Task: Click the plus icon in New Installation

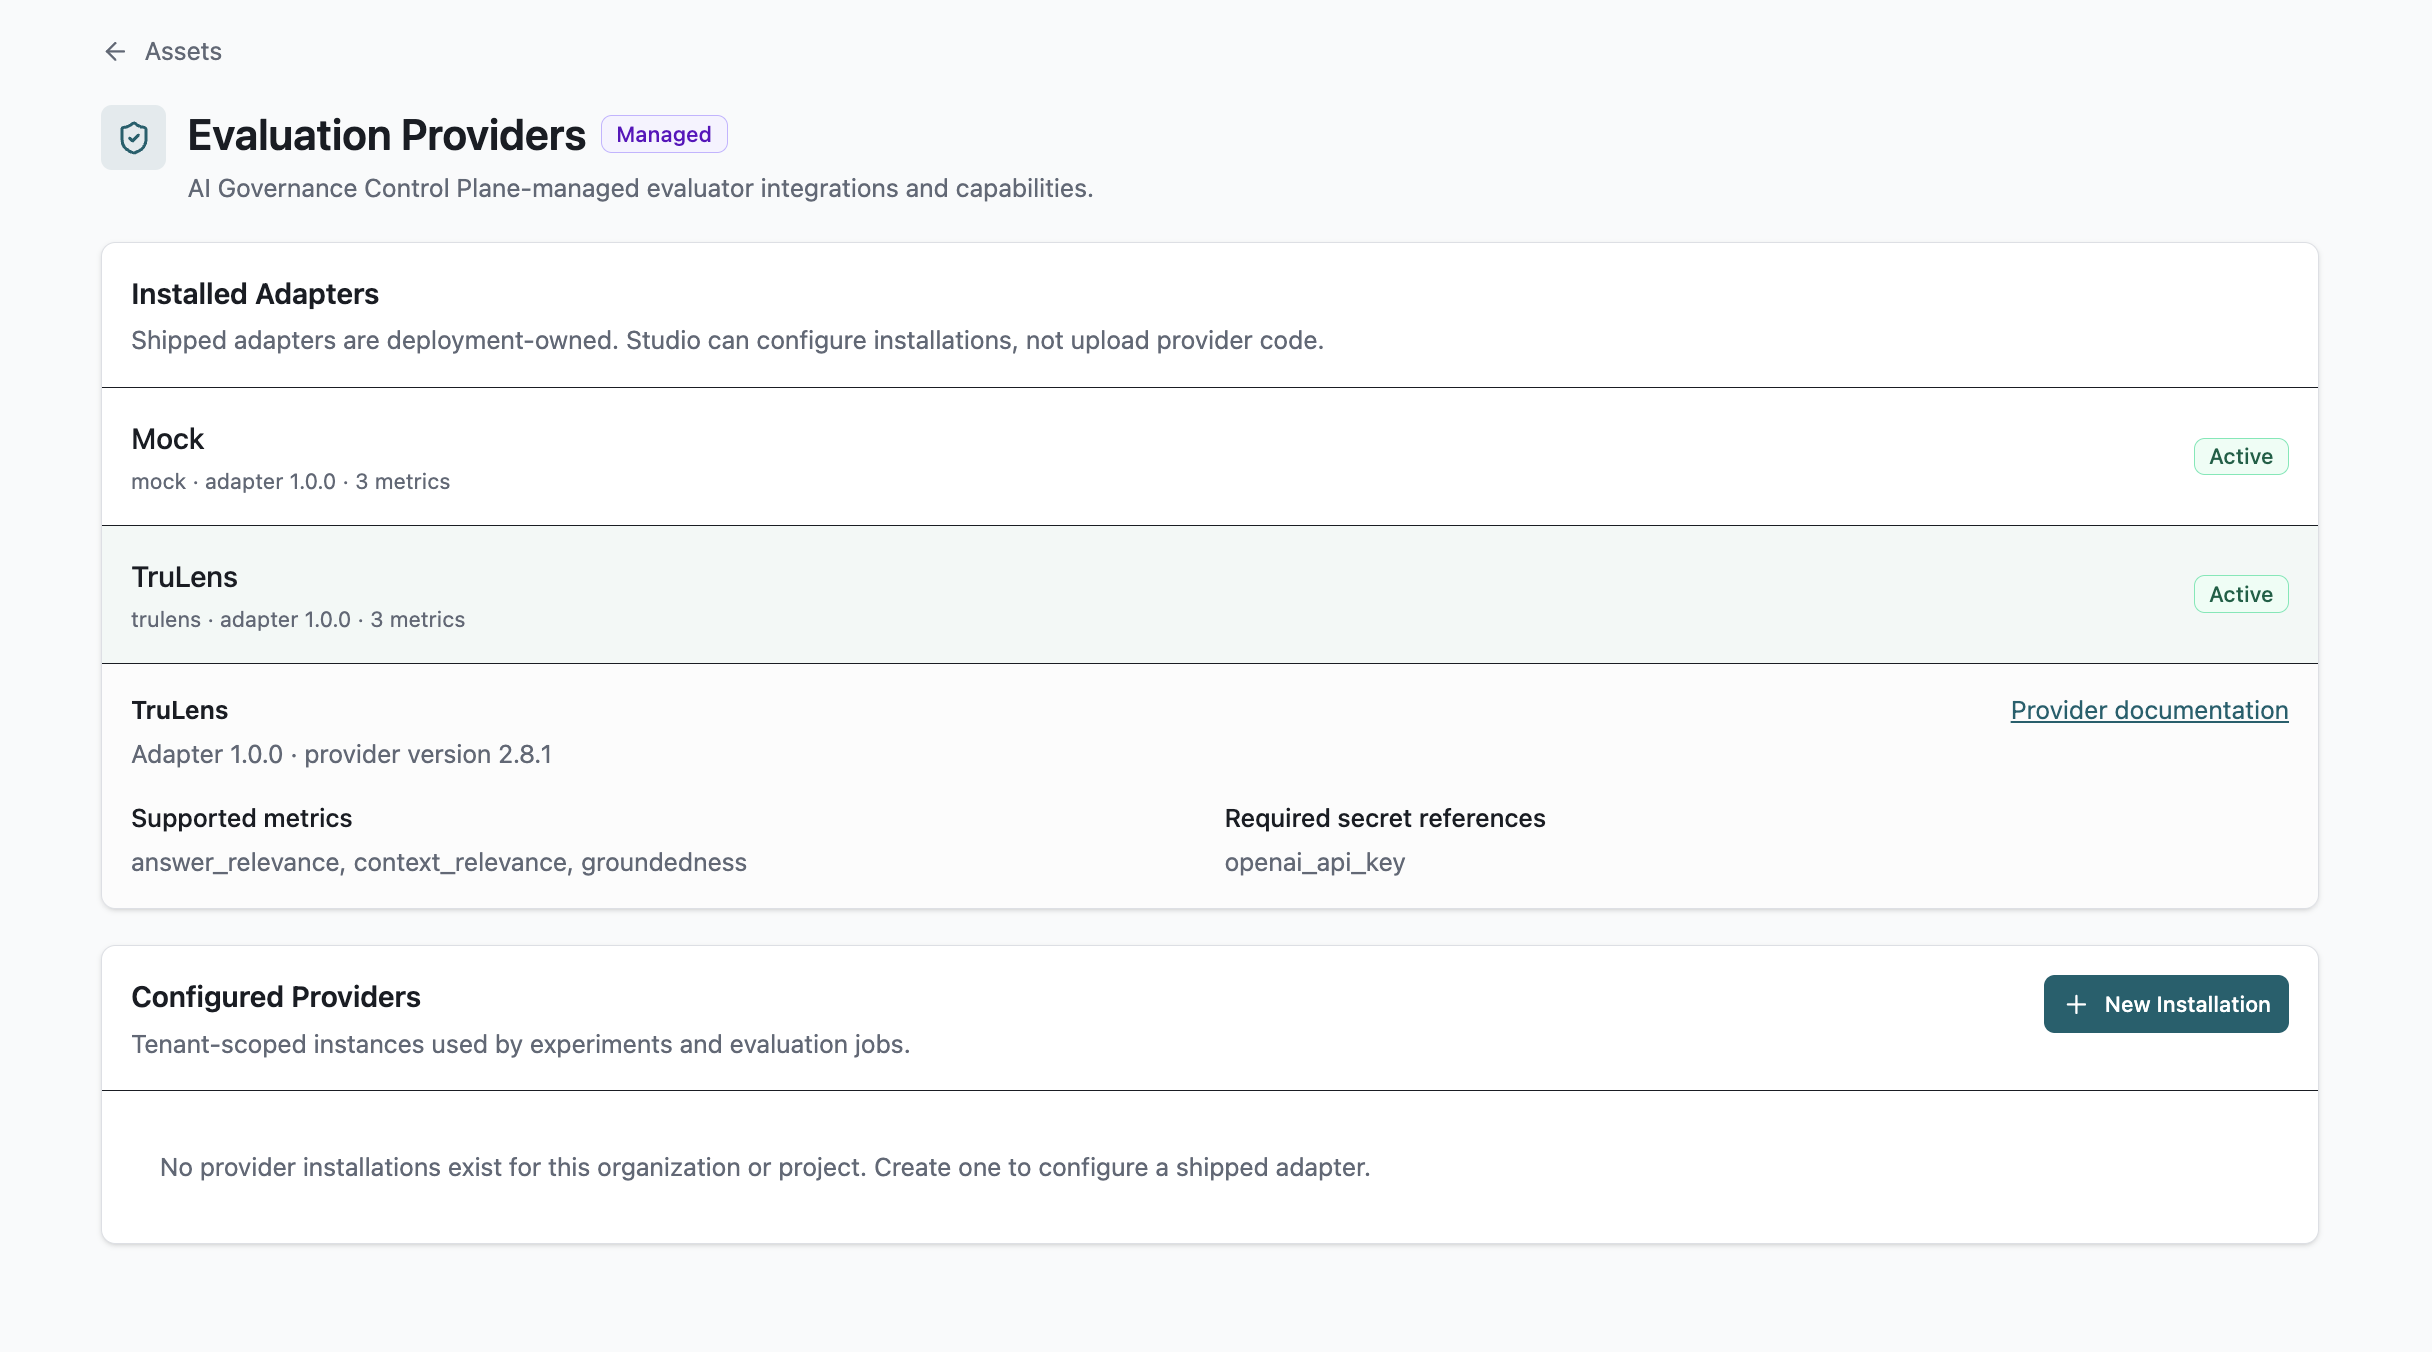Action: pos(2076,1004)
